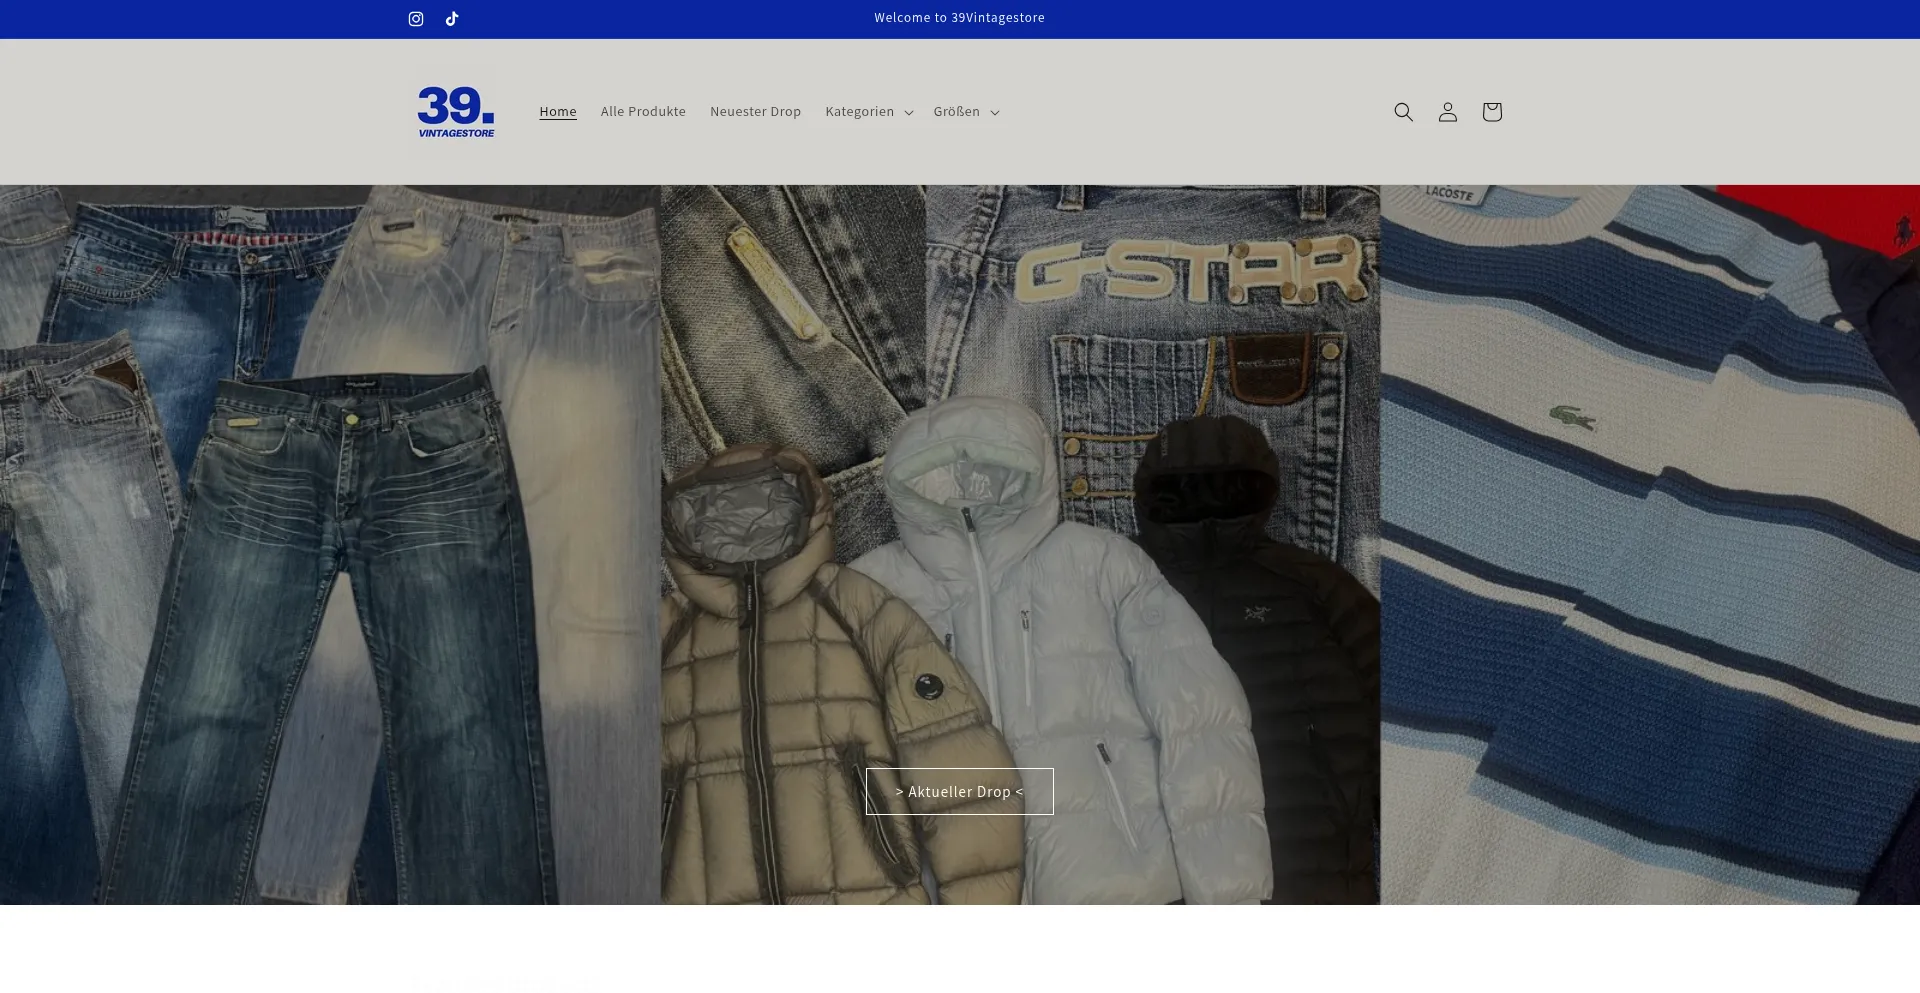1920x993 pixels.
Task: Go to the Home menu item
Action: coord(558,112)
